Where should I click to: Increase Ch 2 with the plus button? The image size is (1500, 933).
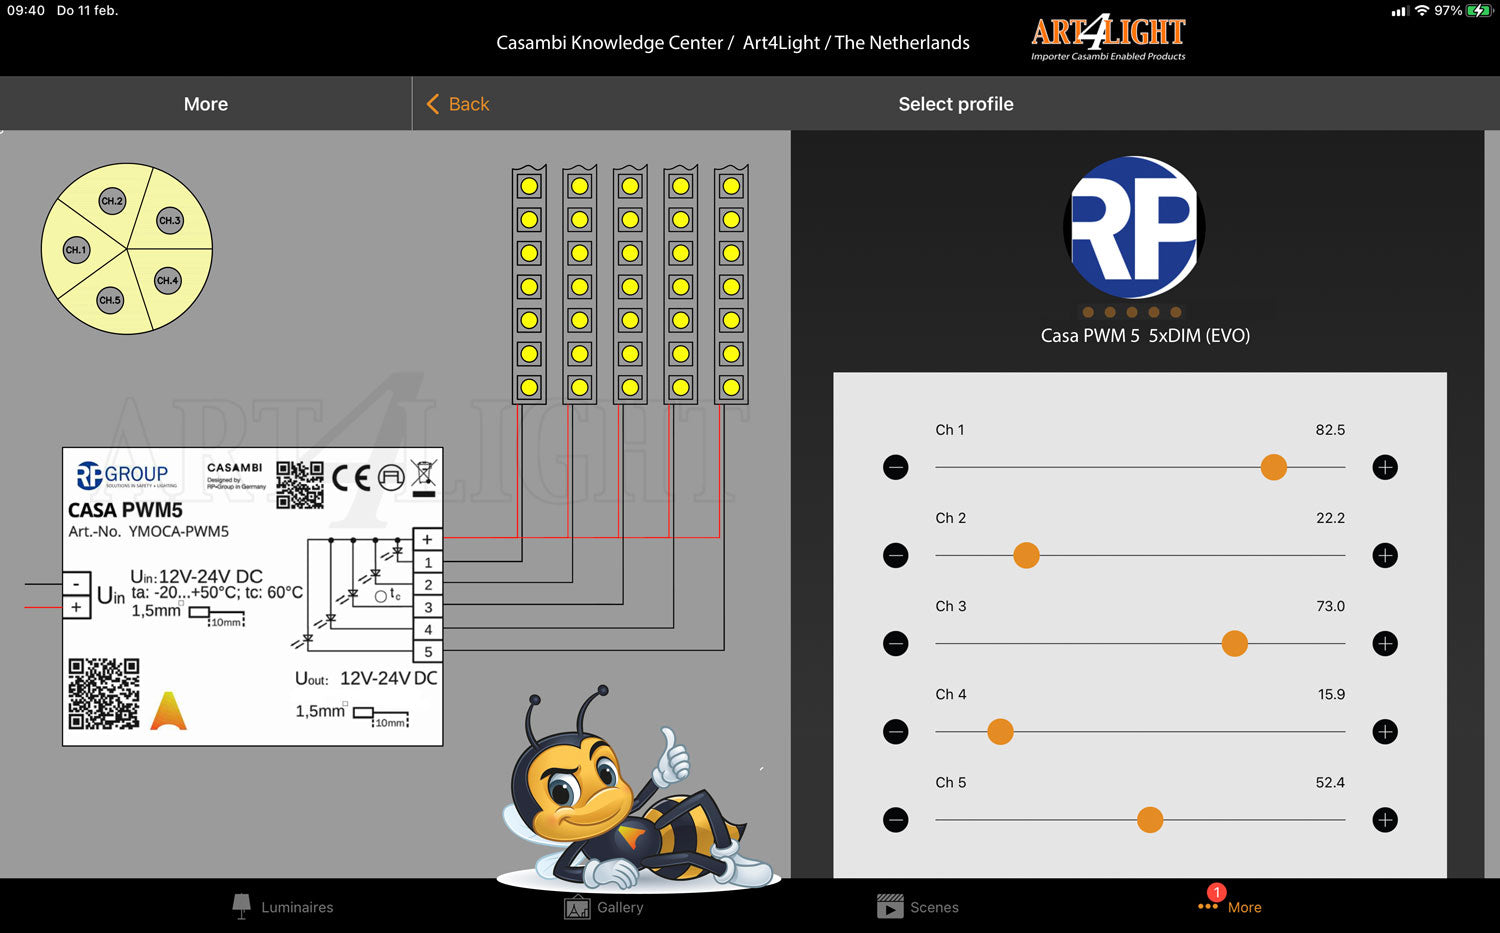click(x=1385, y=555)
